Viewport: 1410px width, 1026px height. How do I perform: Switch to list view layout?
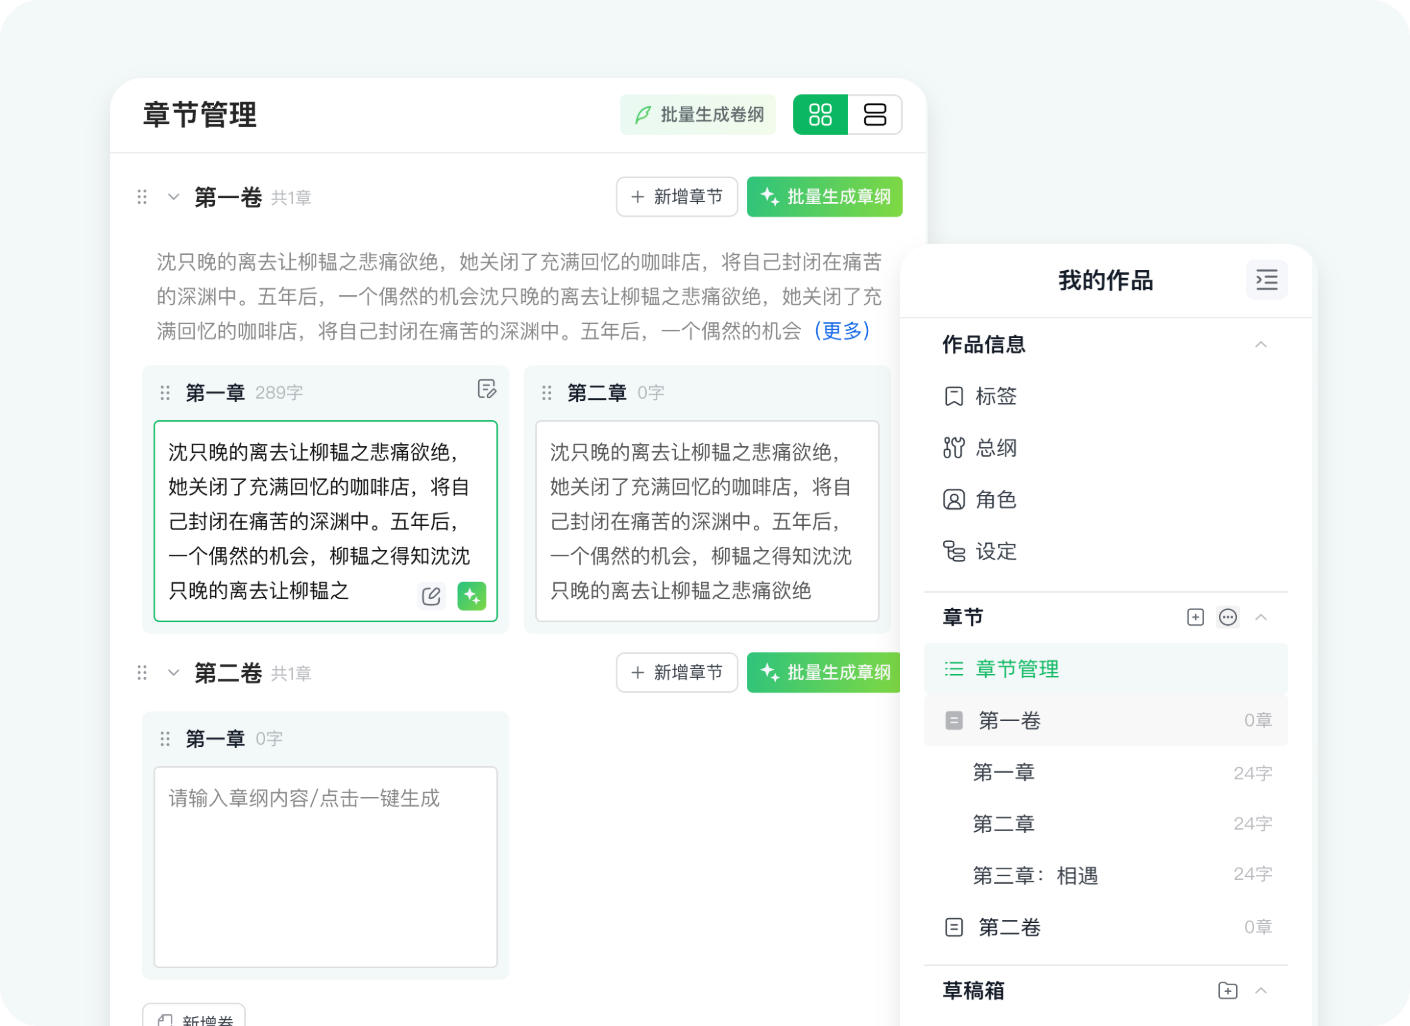point(875,114)
